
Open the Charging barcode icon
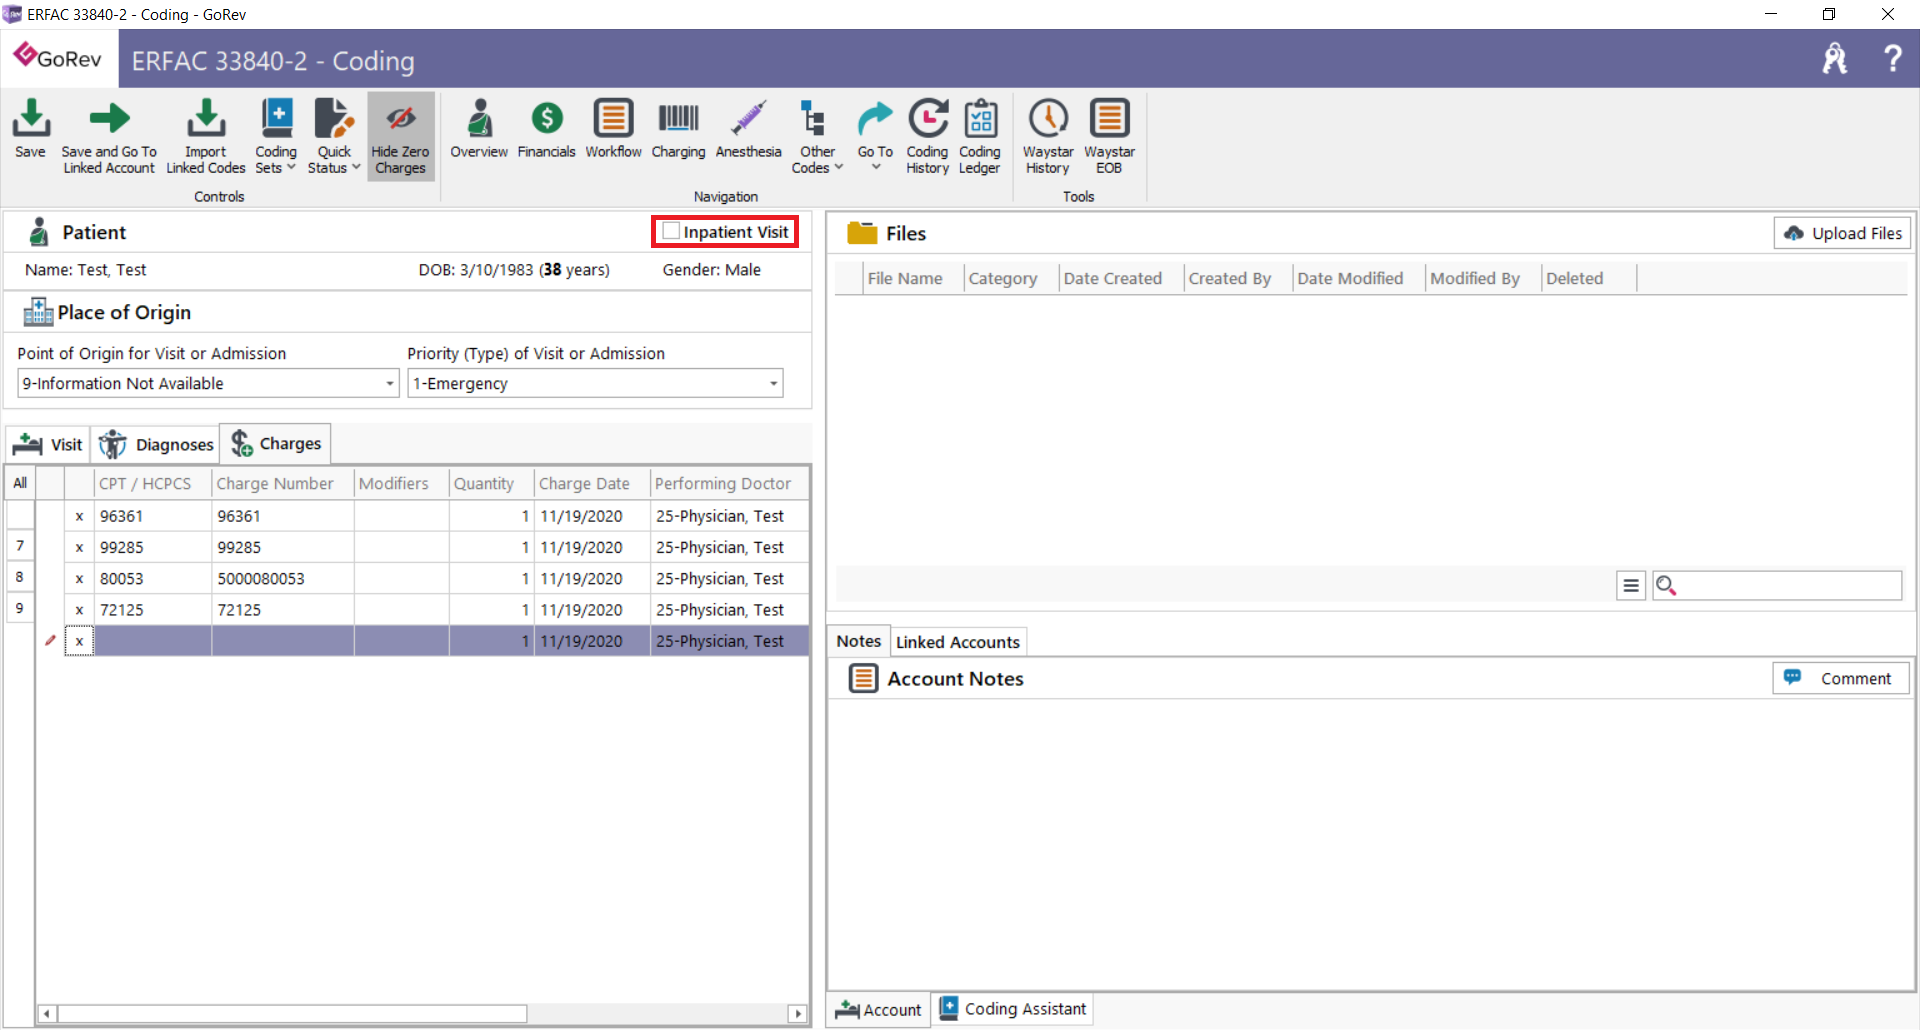(x=678, y=129)
